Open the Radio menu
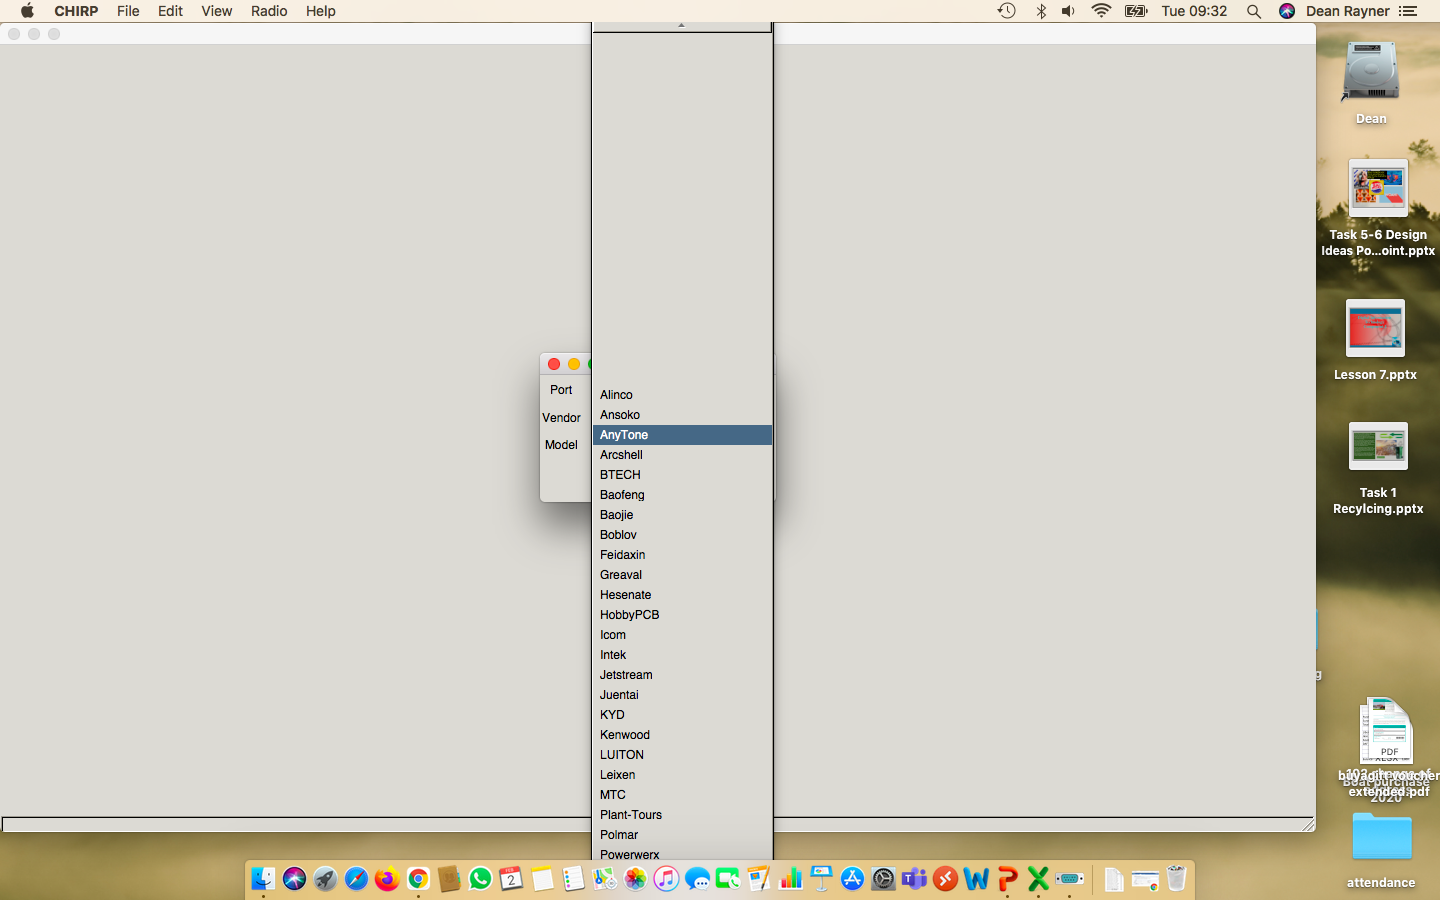This screenshot has width=1440, height=900. (269, 11)
